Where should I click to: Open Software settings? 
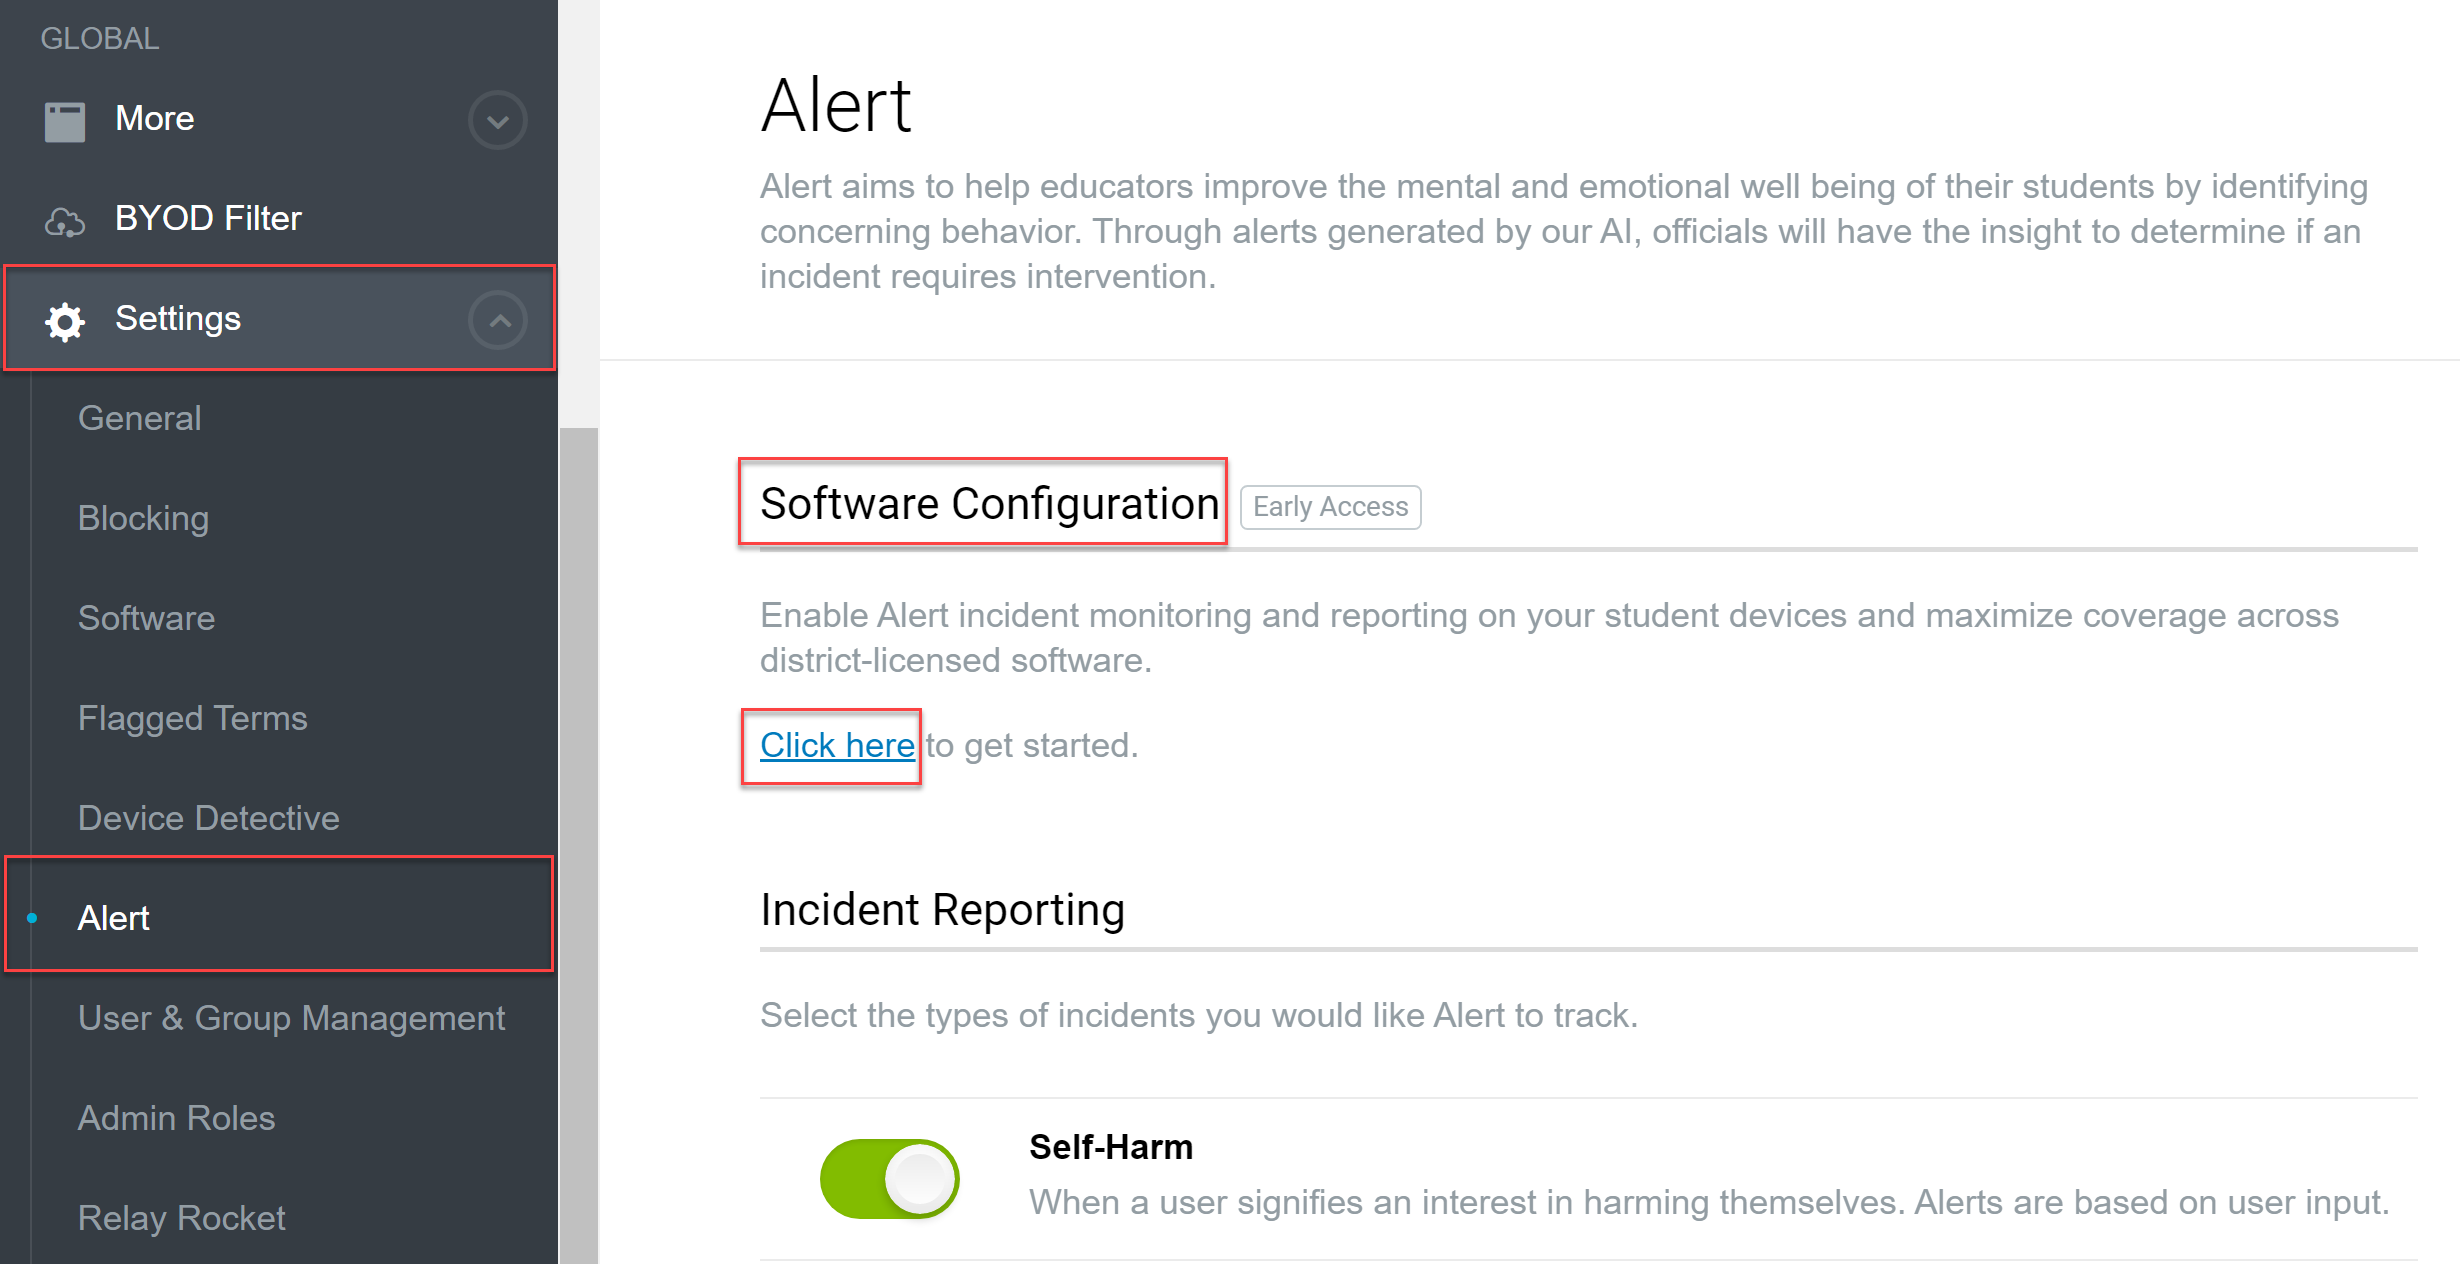tap(146, 618)
